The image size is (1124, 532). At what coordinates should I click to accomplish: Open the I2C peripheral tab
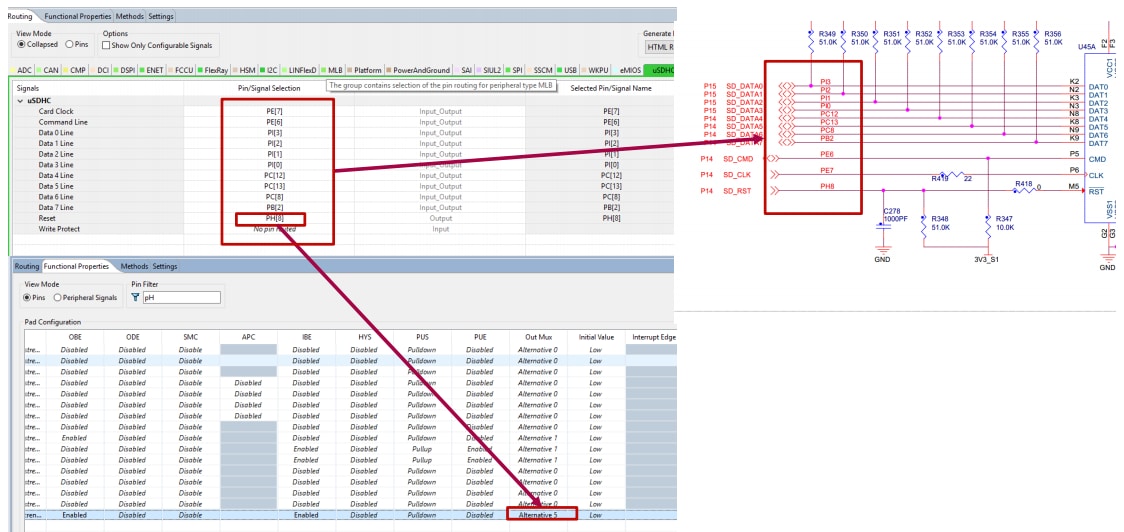[270, 71]
